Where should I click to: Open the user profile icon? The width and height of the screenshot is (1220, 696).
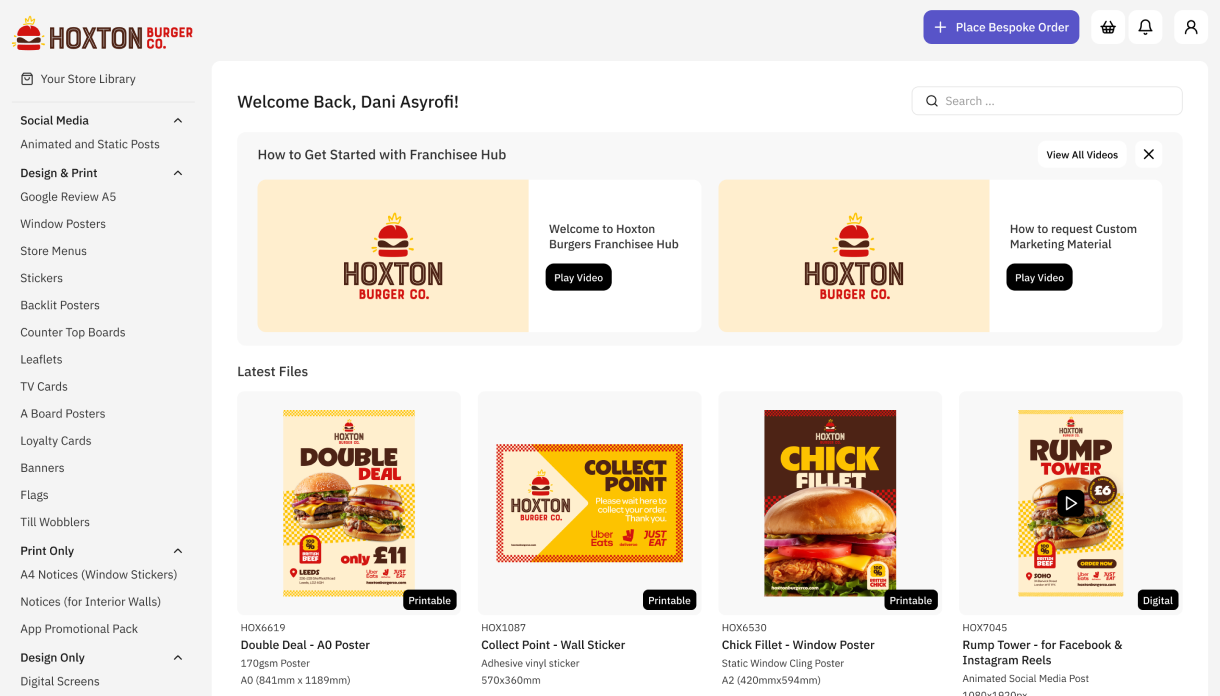(1191, 27)
